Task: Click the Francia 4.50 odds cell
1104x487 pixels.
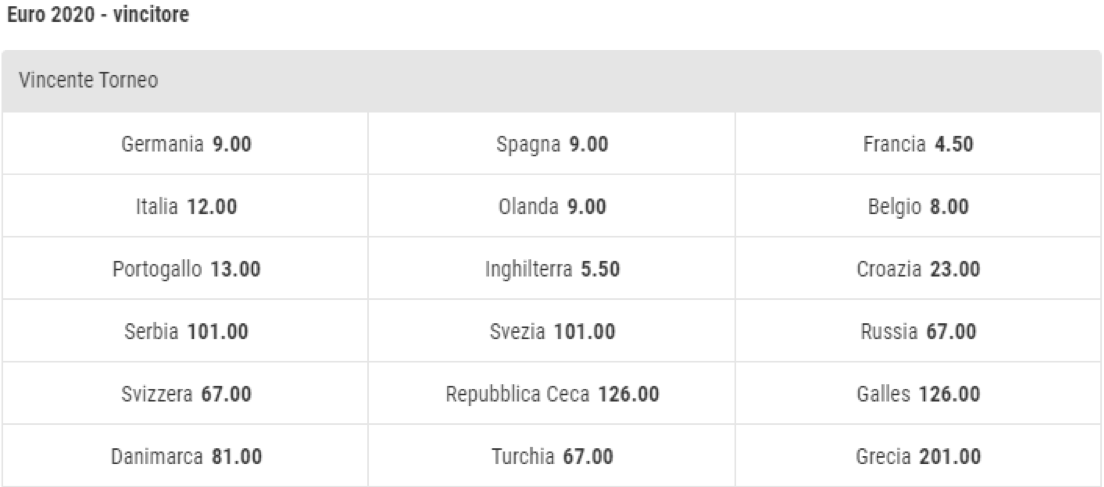Action: click(x=918, y=145)
